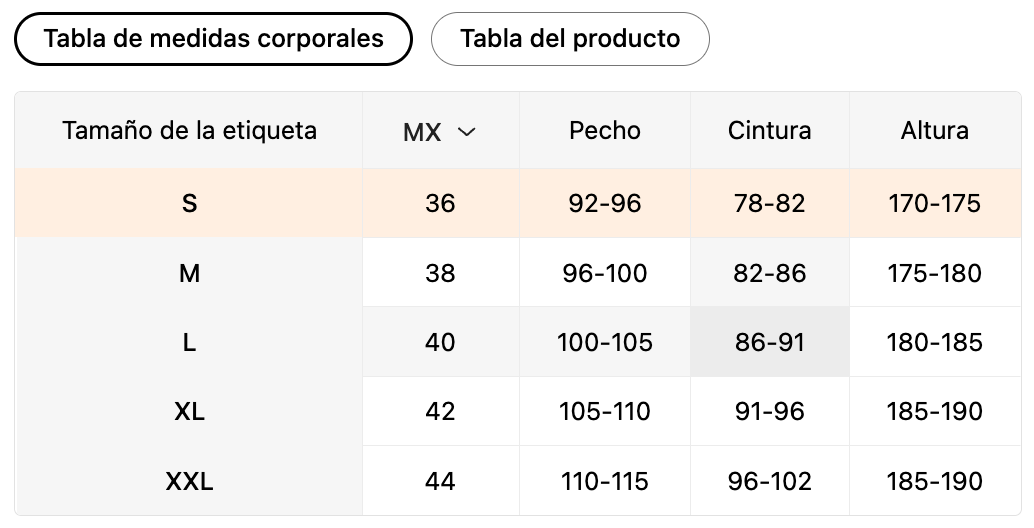This screenshot has height=528, width=1034.
Task: Click the 100-105 Pecho cell
Action: click(x=605, y=342)
